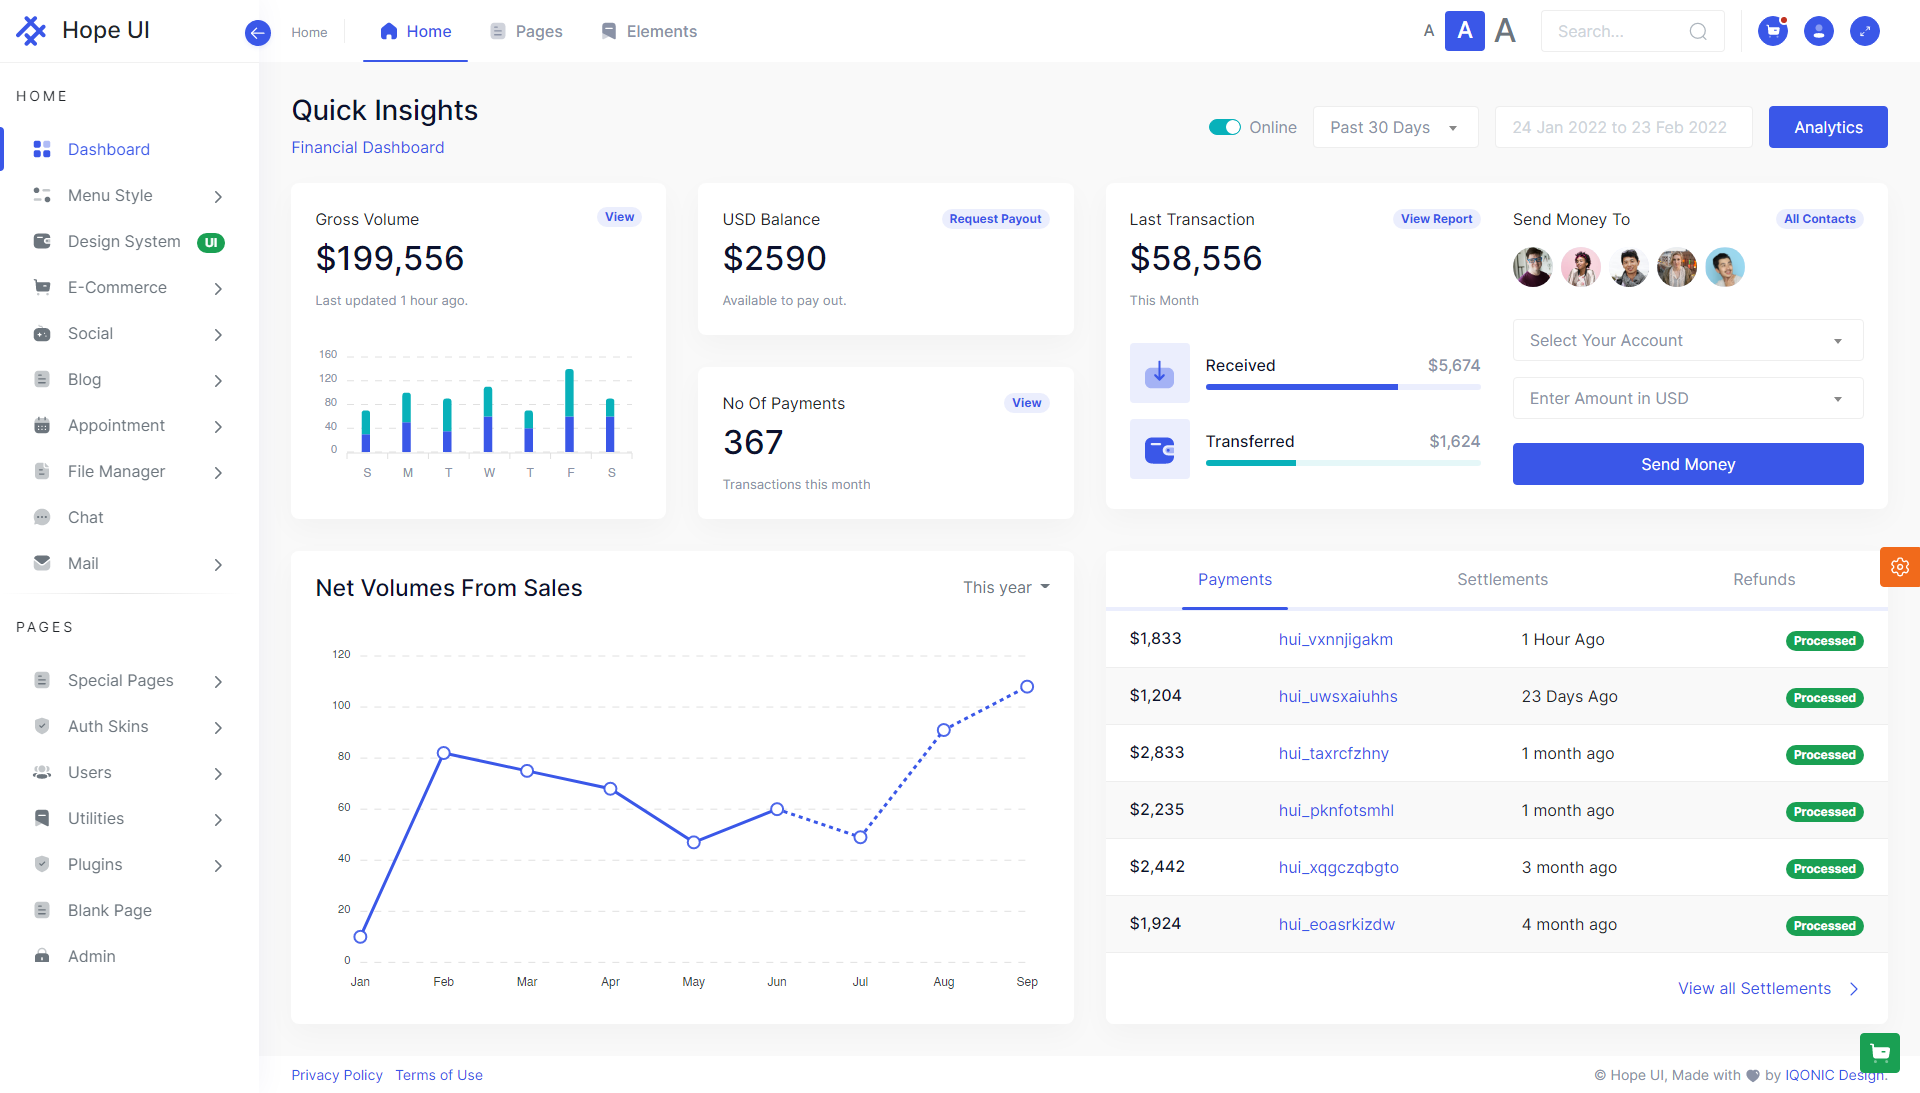Select the Settlements tab
This screenshot has height=1093, width=1920.
(x=1501, y=579)
